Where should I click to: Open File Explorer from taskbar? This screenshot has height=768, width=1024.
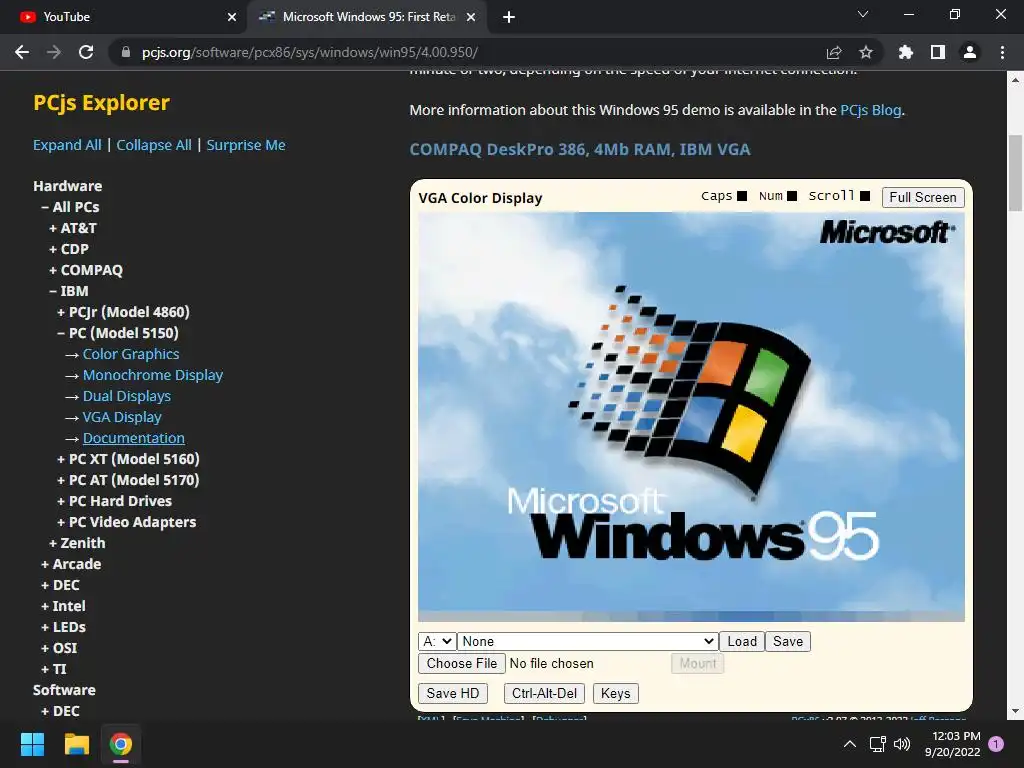click(76, 744)
